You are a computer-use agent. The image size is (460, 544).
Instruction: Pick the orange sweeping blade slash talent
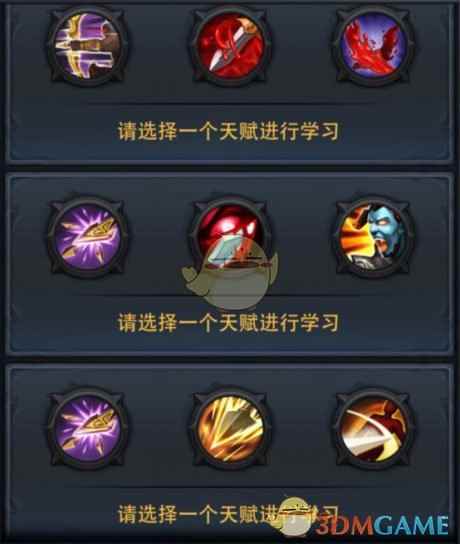click(374, 429)
